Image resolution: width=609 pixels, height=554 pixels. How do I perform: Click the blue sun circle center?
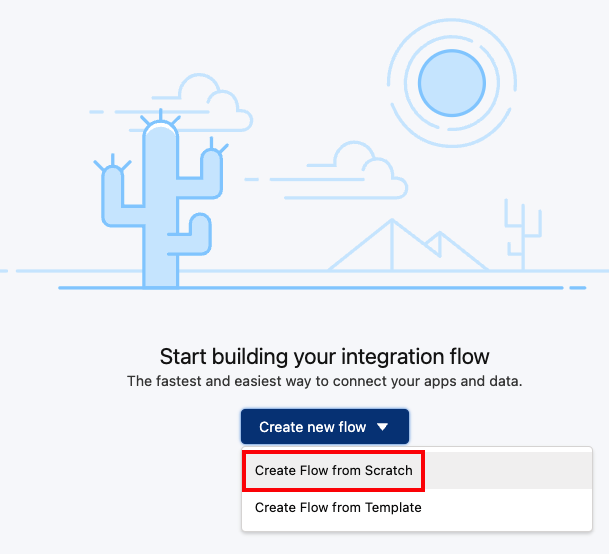pos(451,83)
